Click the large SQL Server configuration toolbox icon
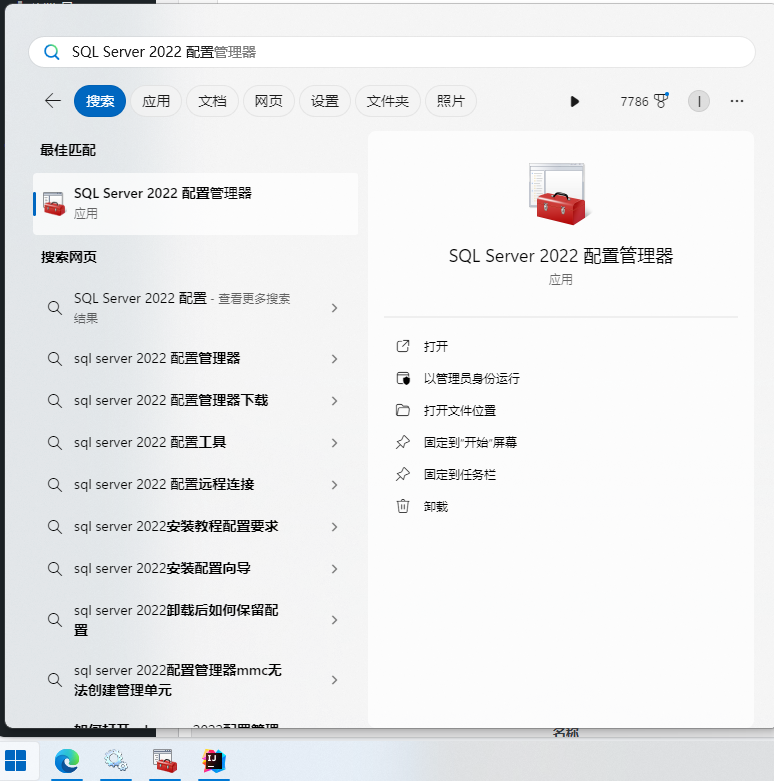 tap(559, 194)
